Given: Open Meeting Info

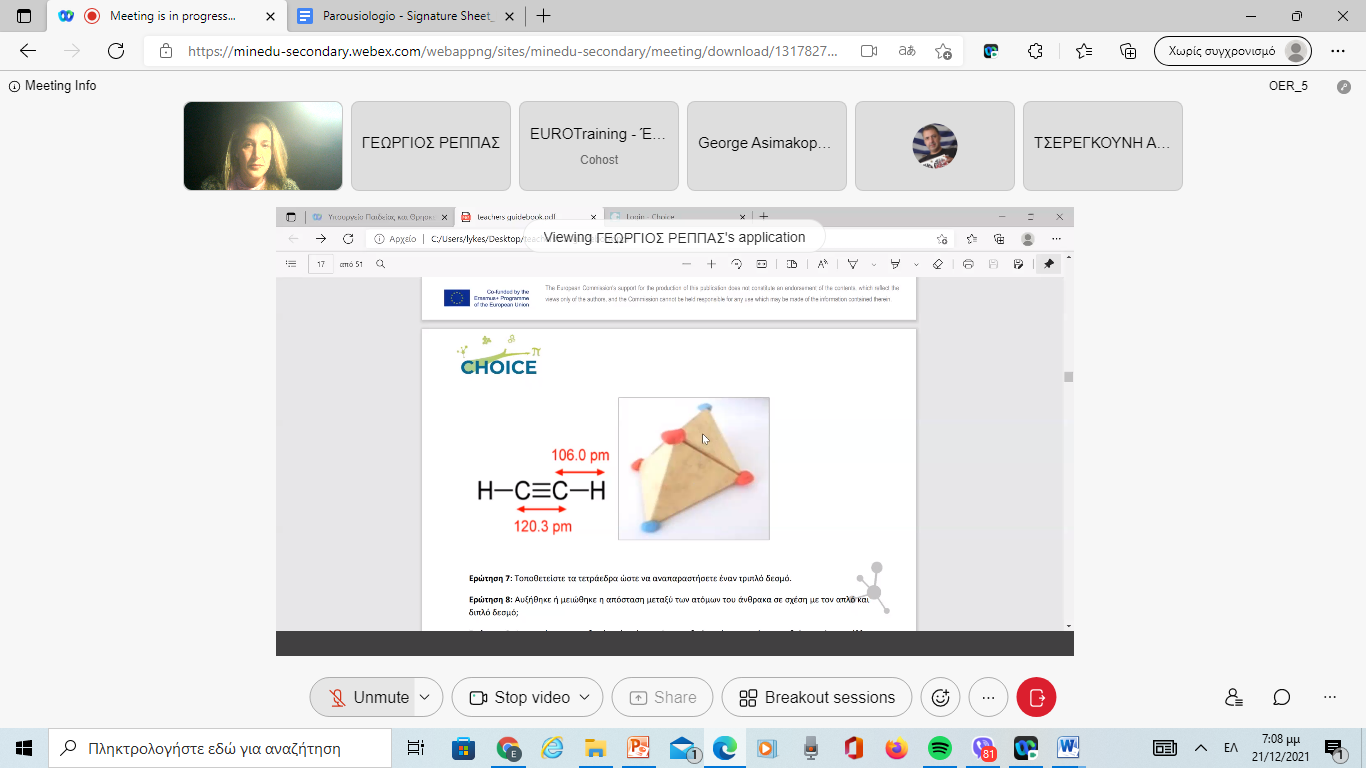Looking at the screenshot, I should (53, 86).
